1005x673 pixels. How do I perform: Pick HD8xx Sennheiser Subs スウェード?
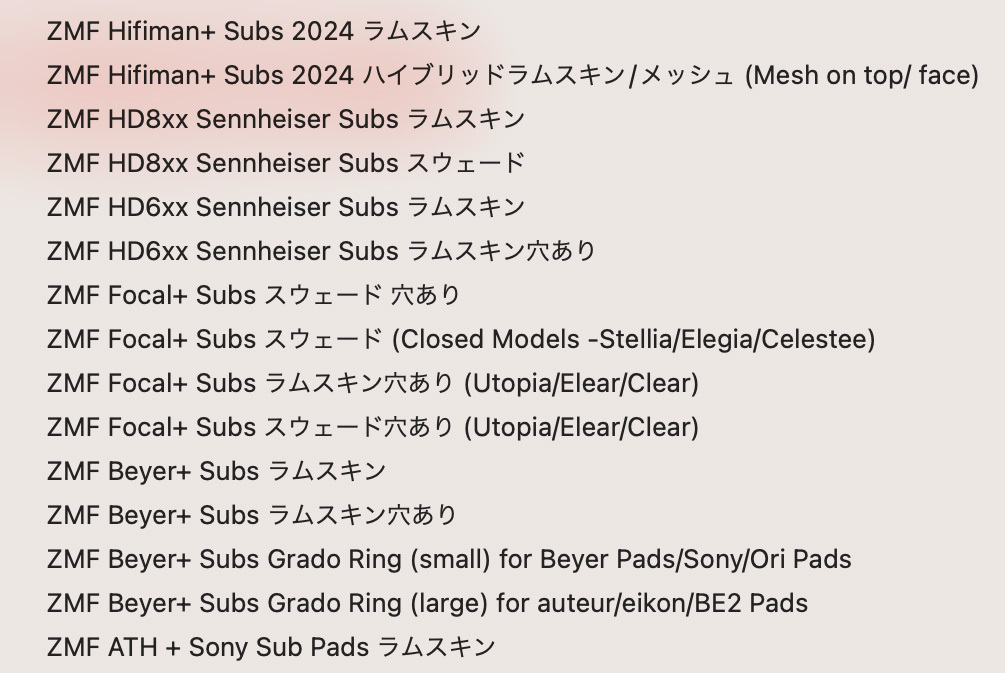click(x=285, y=163)
